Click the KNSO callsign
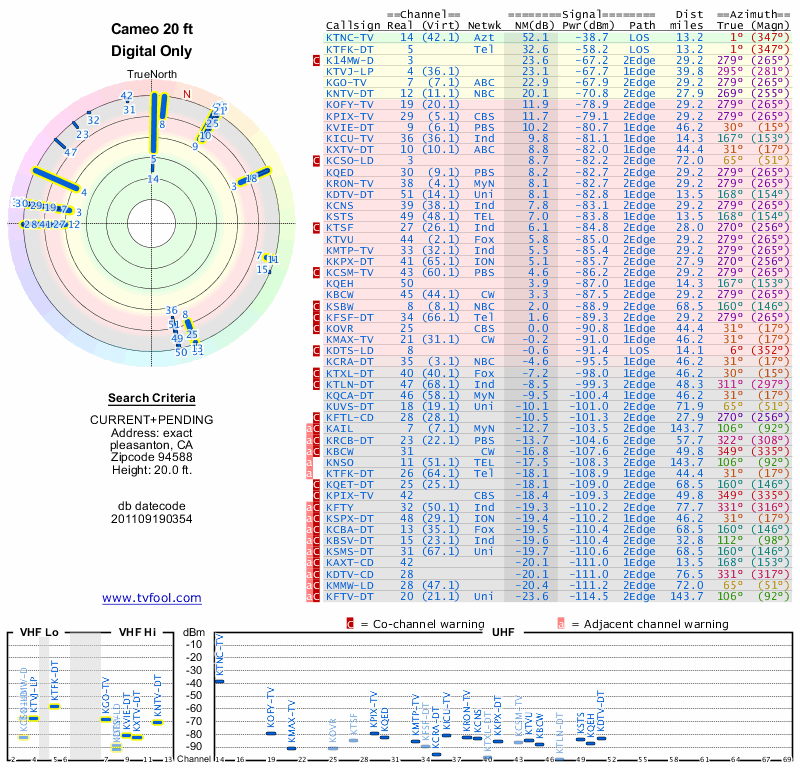Screen dimensions: 800x768 pos(340,462)
